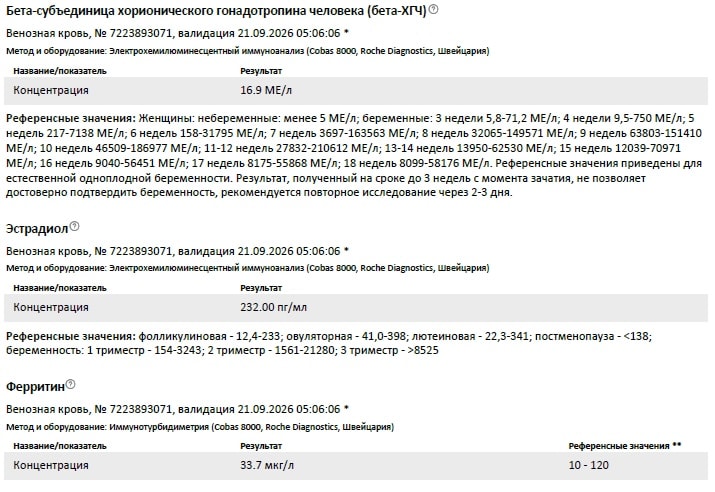Viewport: 715px width, 492px height.
Task: Click the Референсные значения ** column header
Action: click(x=625, y=446)
